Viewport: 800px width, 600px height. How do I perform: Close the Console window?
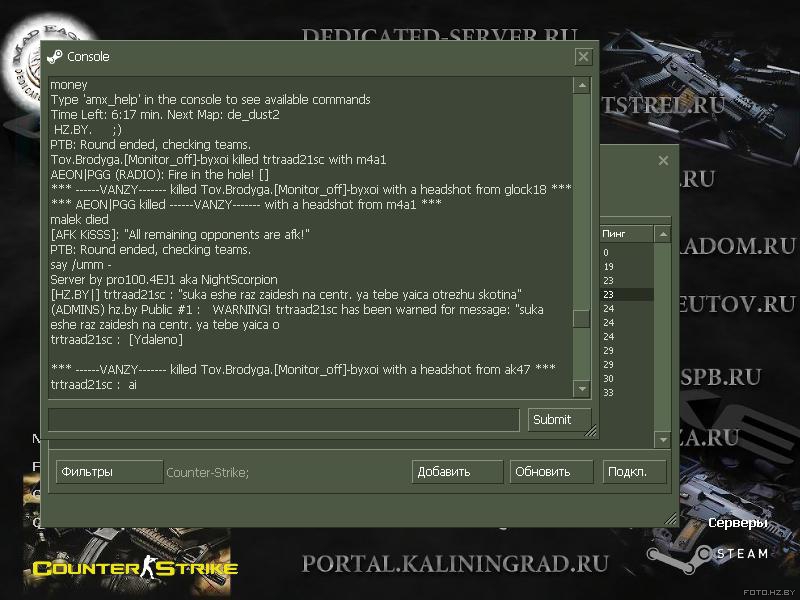(x=583, y=57)
